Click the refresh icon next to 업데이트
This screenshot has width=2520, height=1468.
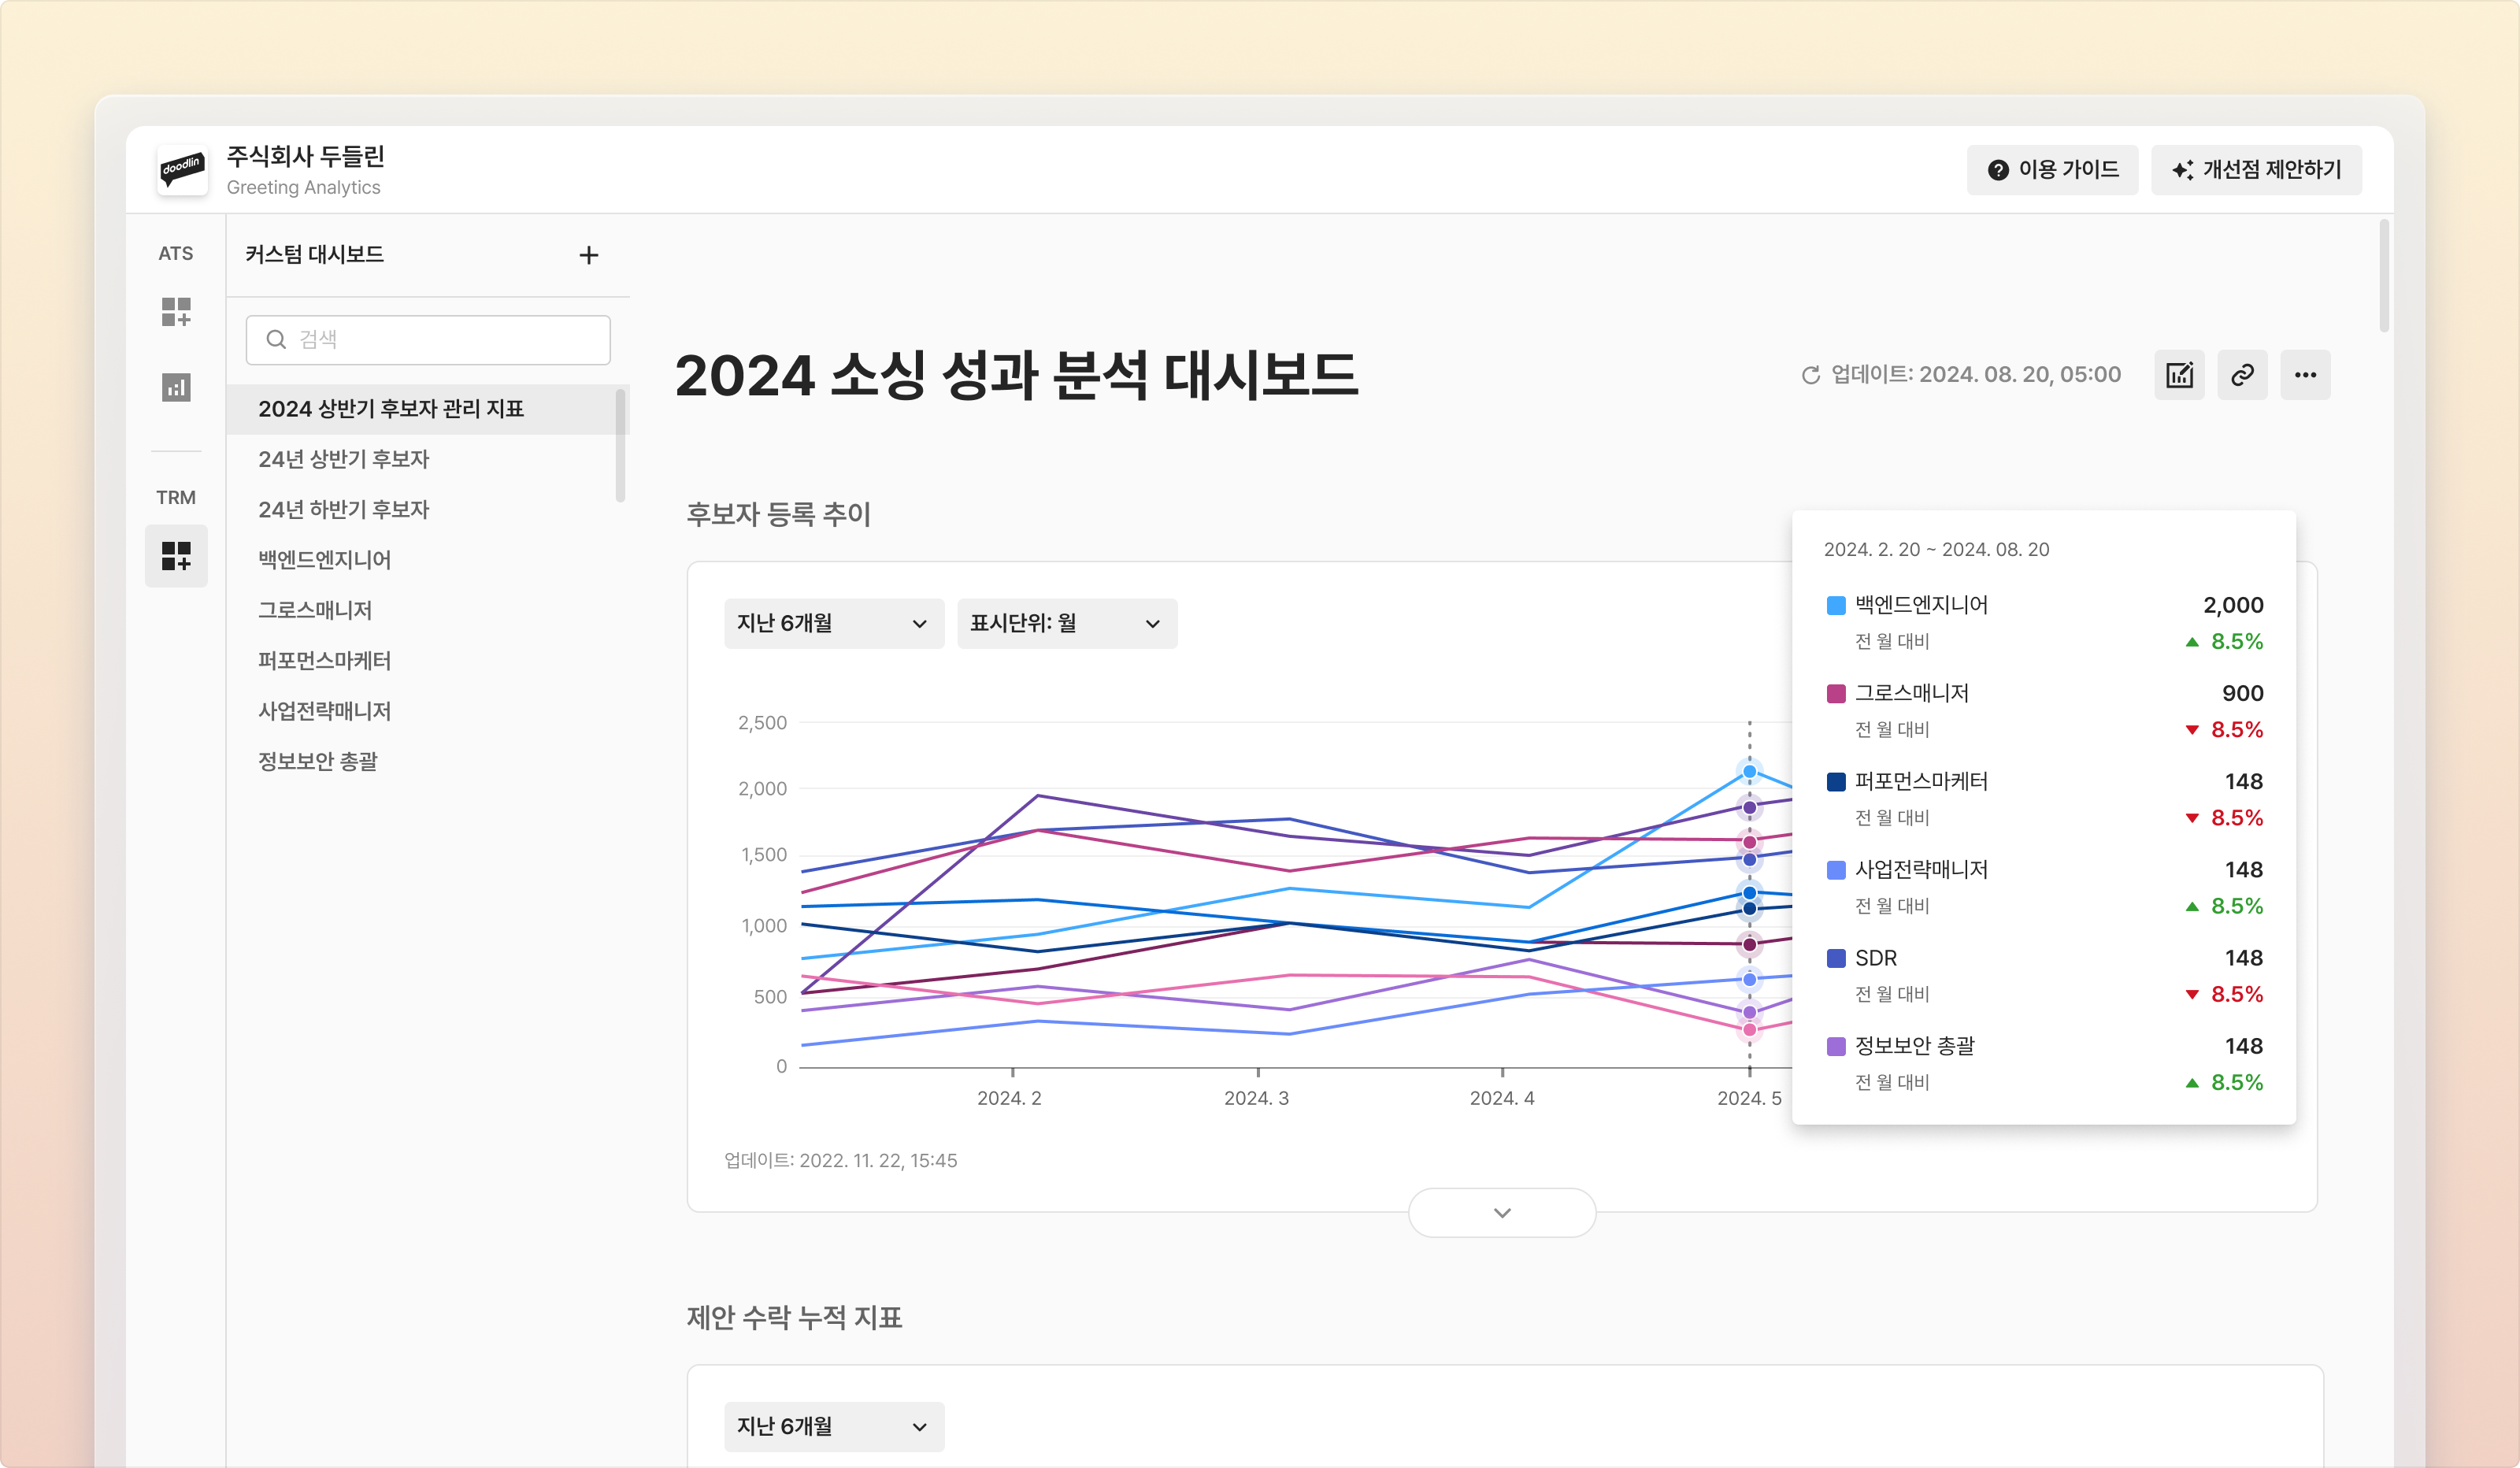tap(1810, 375)
